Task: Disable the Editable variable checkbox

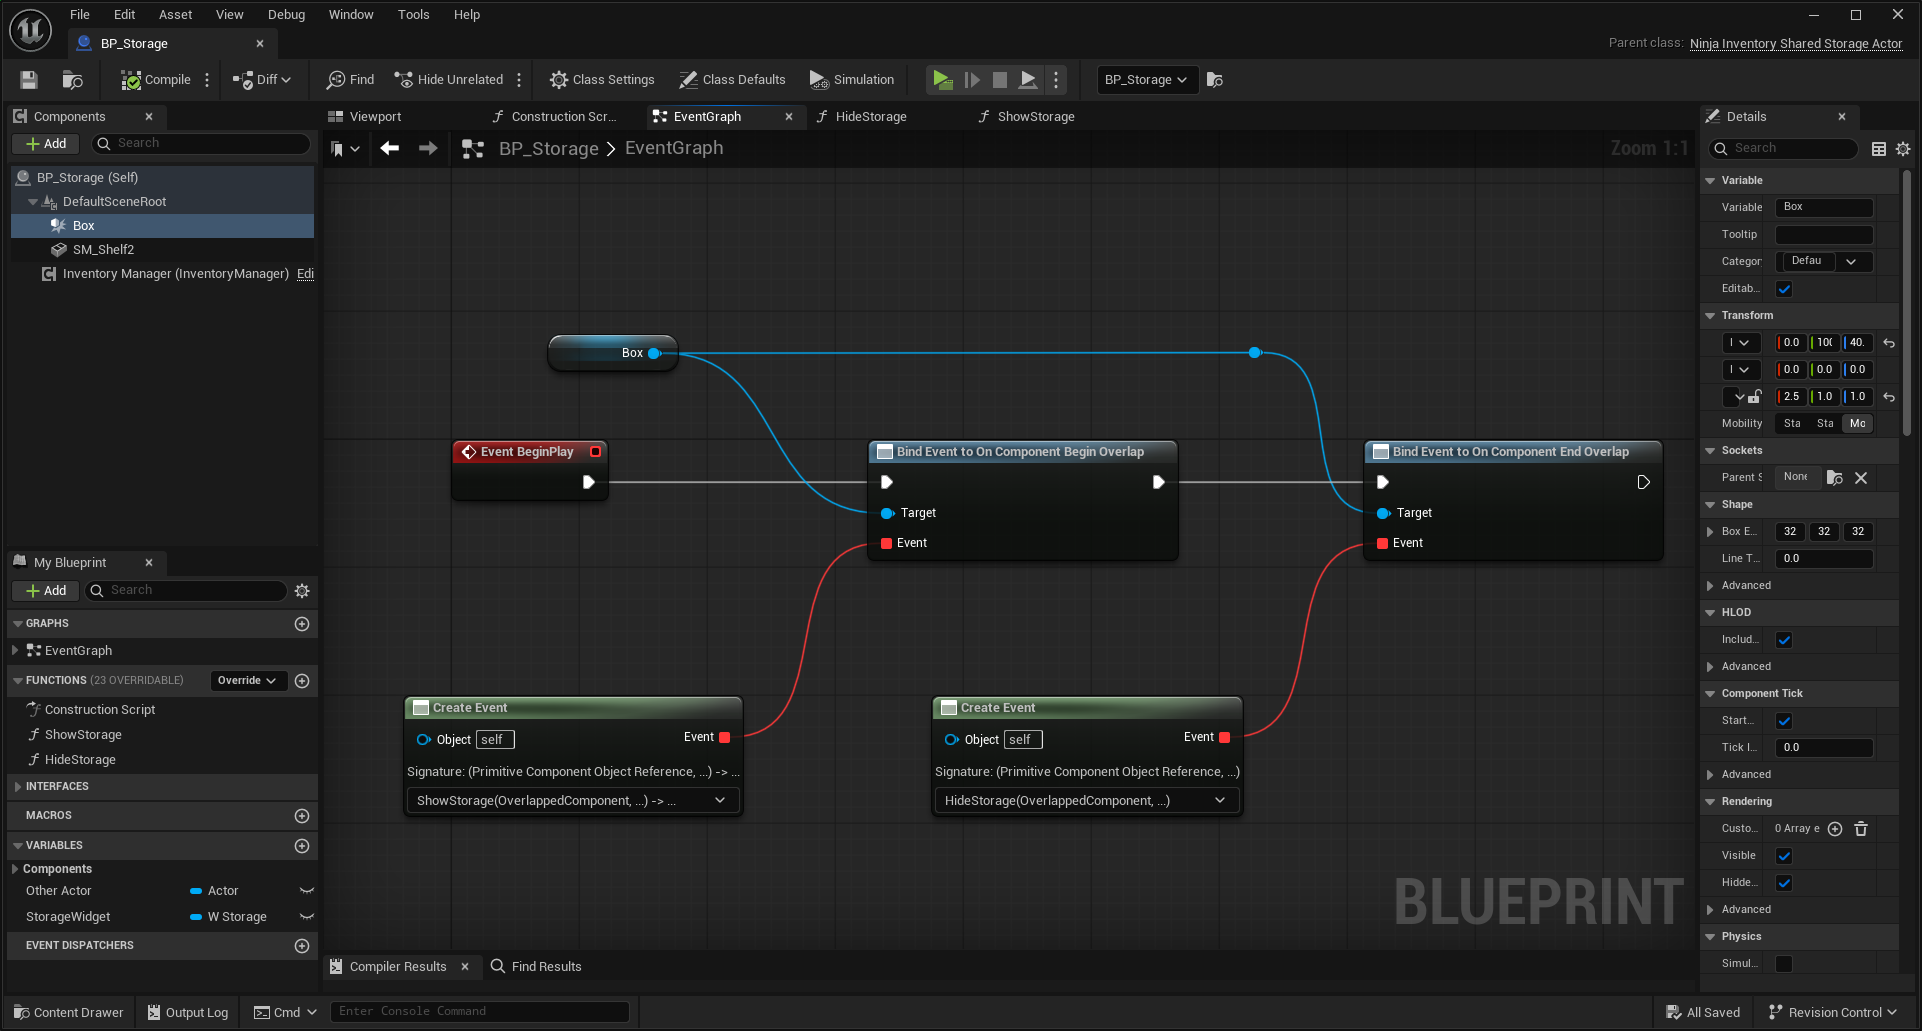Action: (x=1784, y=288)
